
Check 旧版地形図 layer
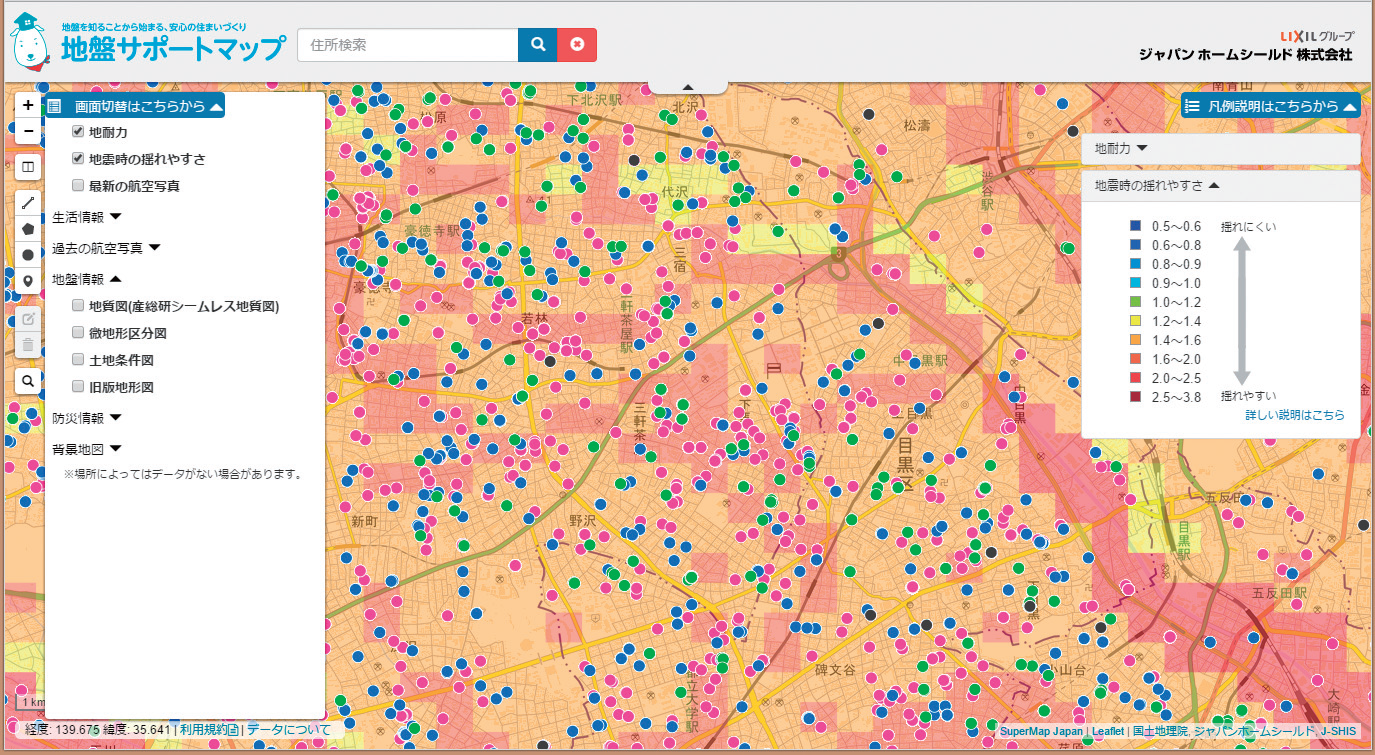coord(78,386)
